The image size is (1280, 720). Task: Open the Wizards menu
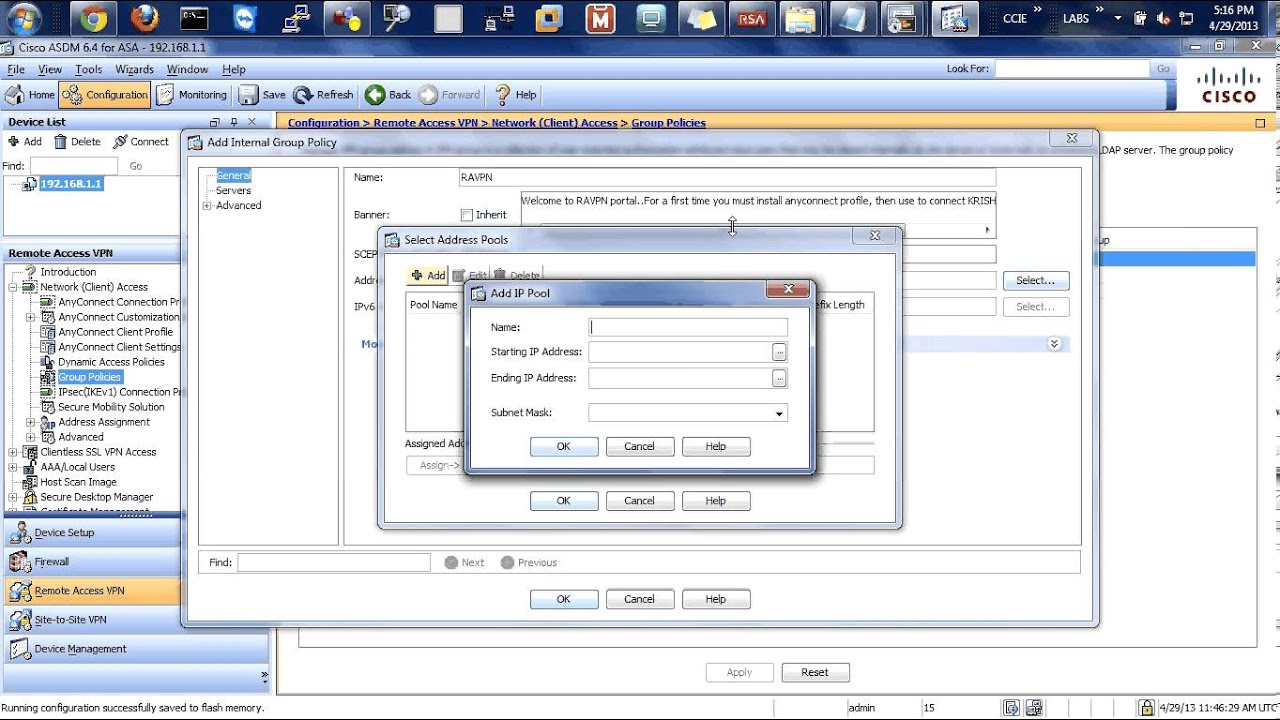tap(134, 70)
